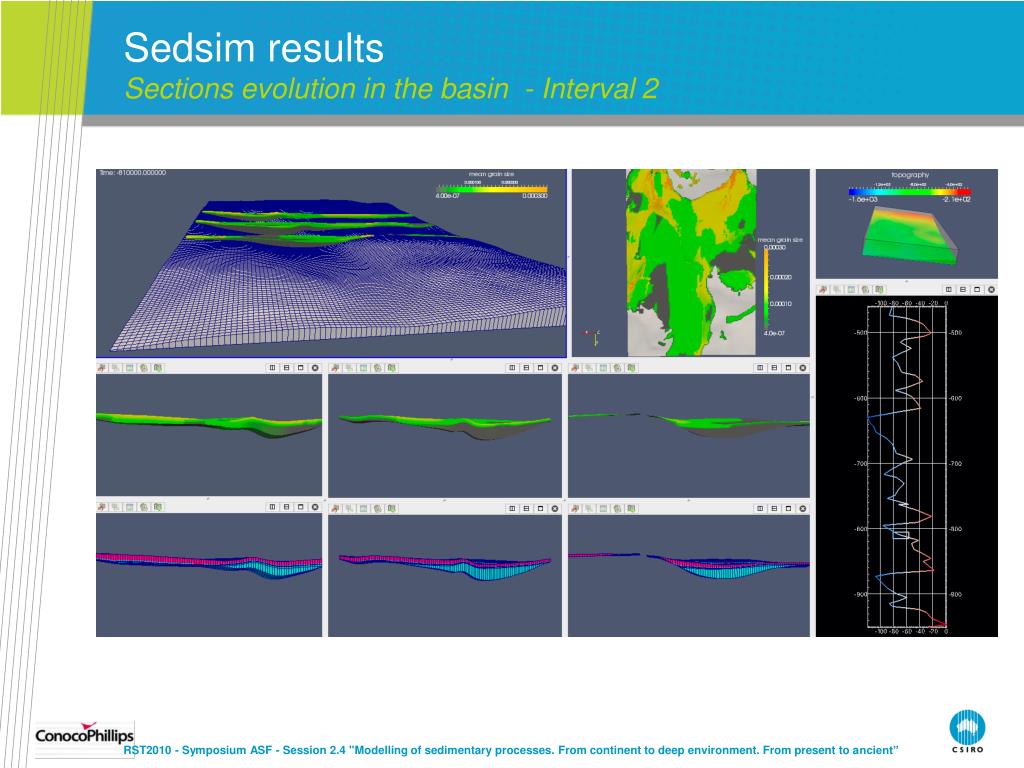Open view options in right pink-cyan section view
The height and width of the screenshot is (768, 1024).
(x=603, y=508)
